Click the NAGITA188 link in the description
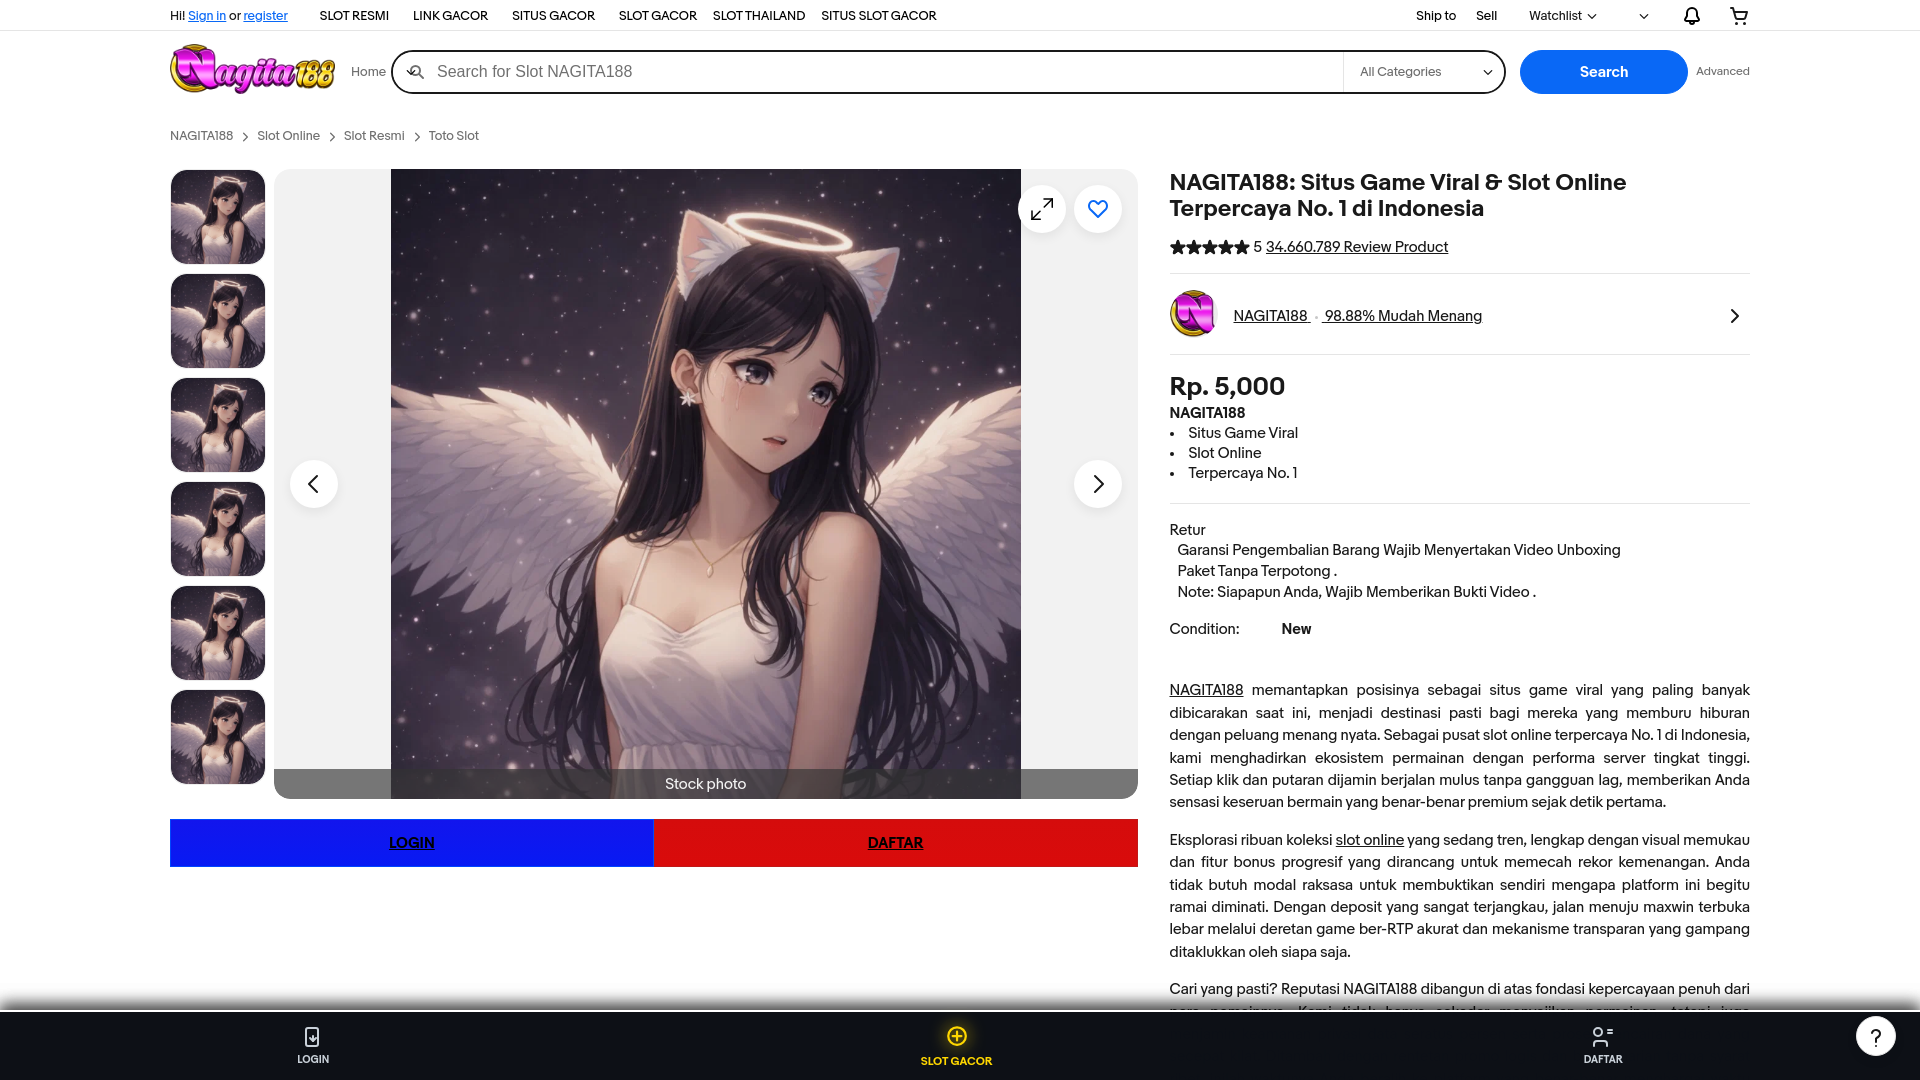Viewport: 1920px width, 1080px height. tap(1206, 690)
